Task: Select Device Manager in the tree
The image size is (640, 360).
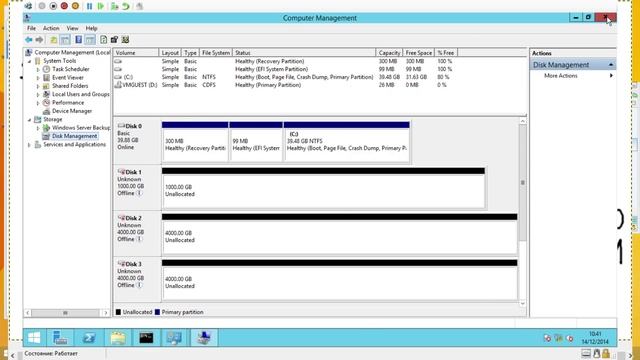Action: click(x=72, y=111)
